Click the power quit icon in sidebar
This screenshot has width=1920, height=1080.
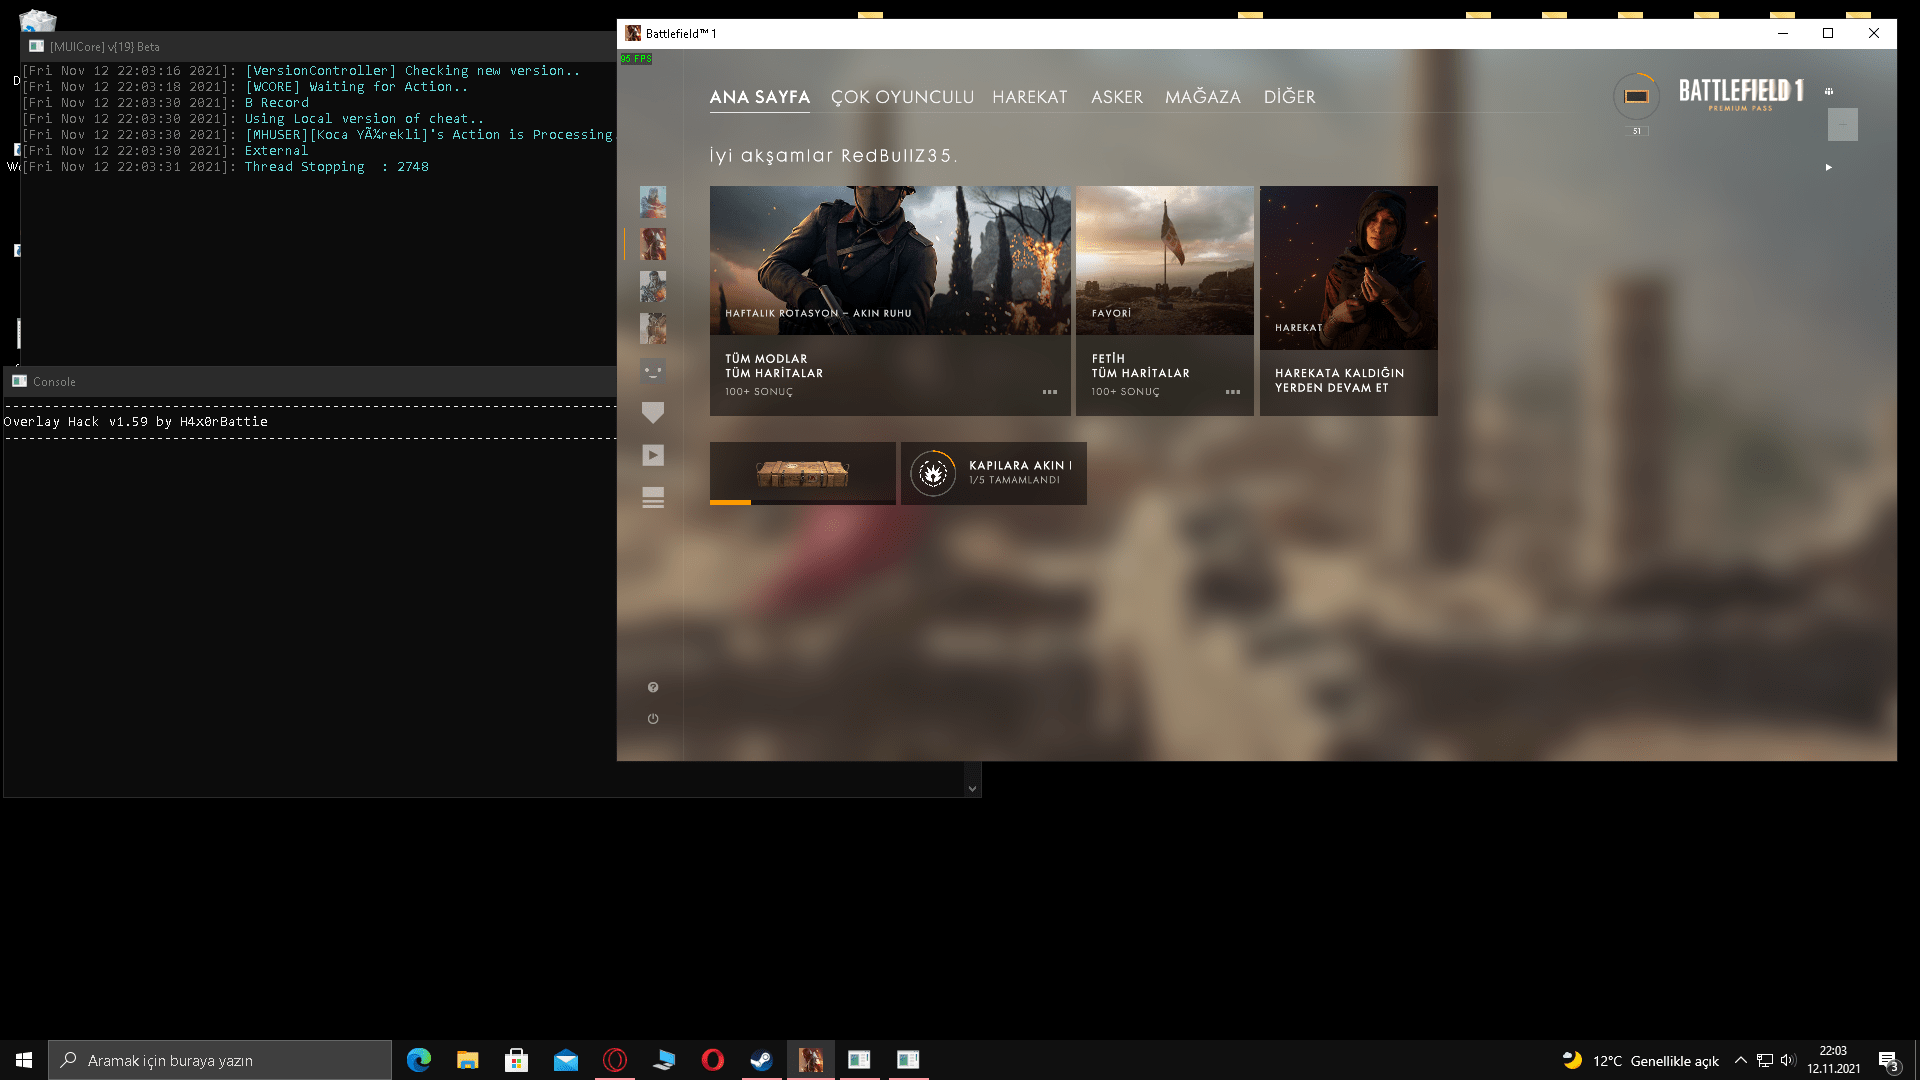(653, 719)
